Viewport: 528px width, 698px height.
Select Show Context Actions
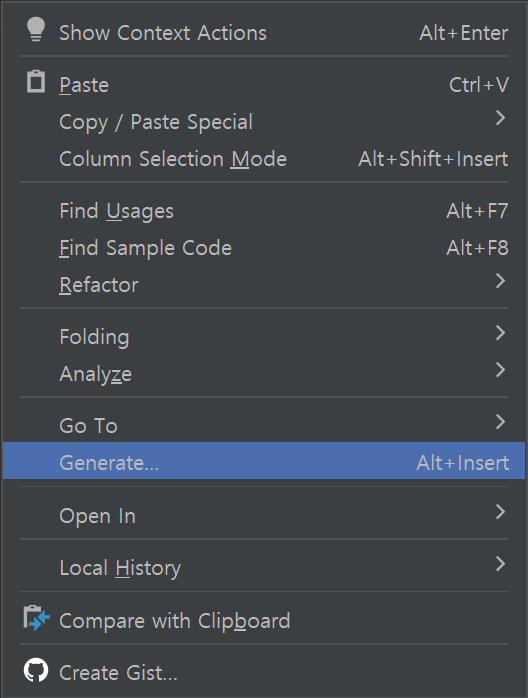[264, 33]
